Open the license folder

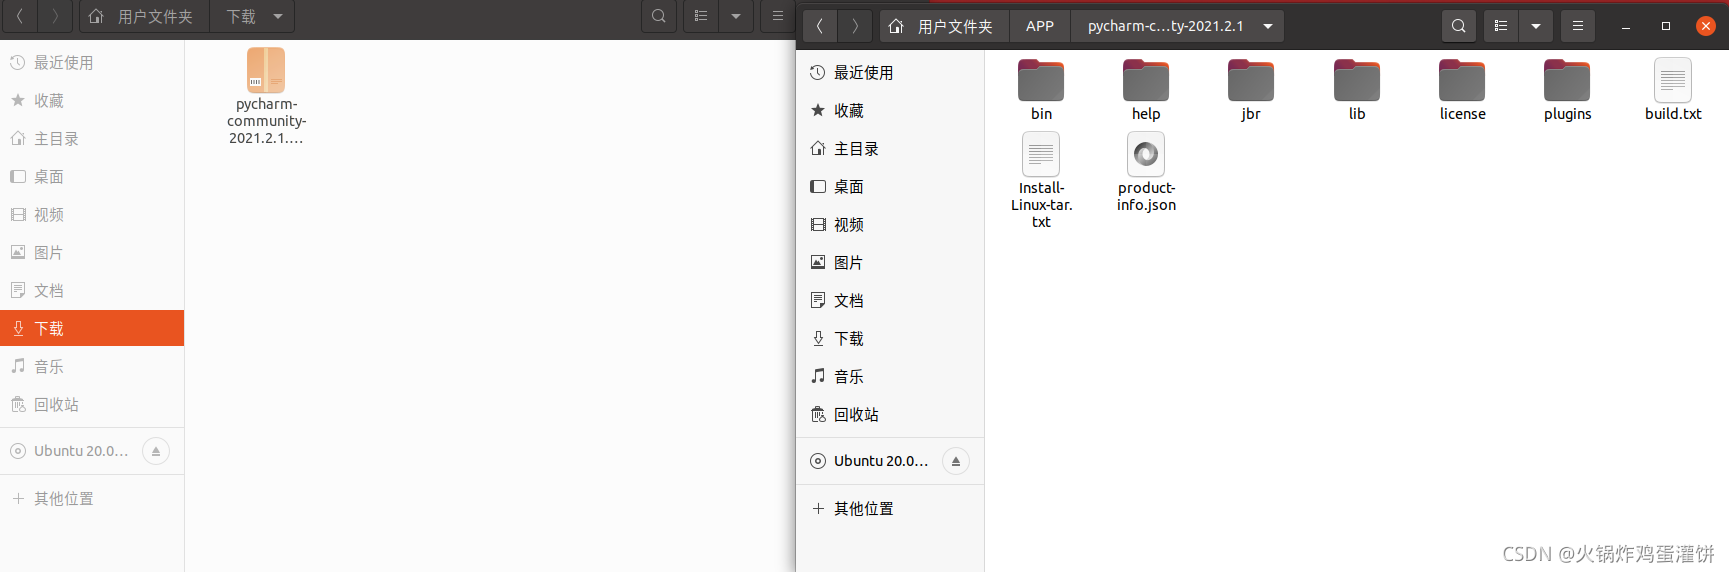1462,90
